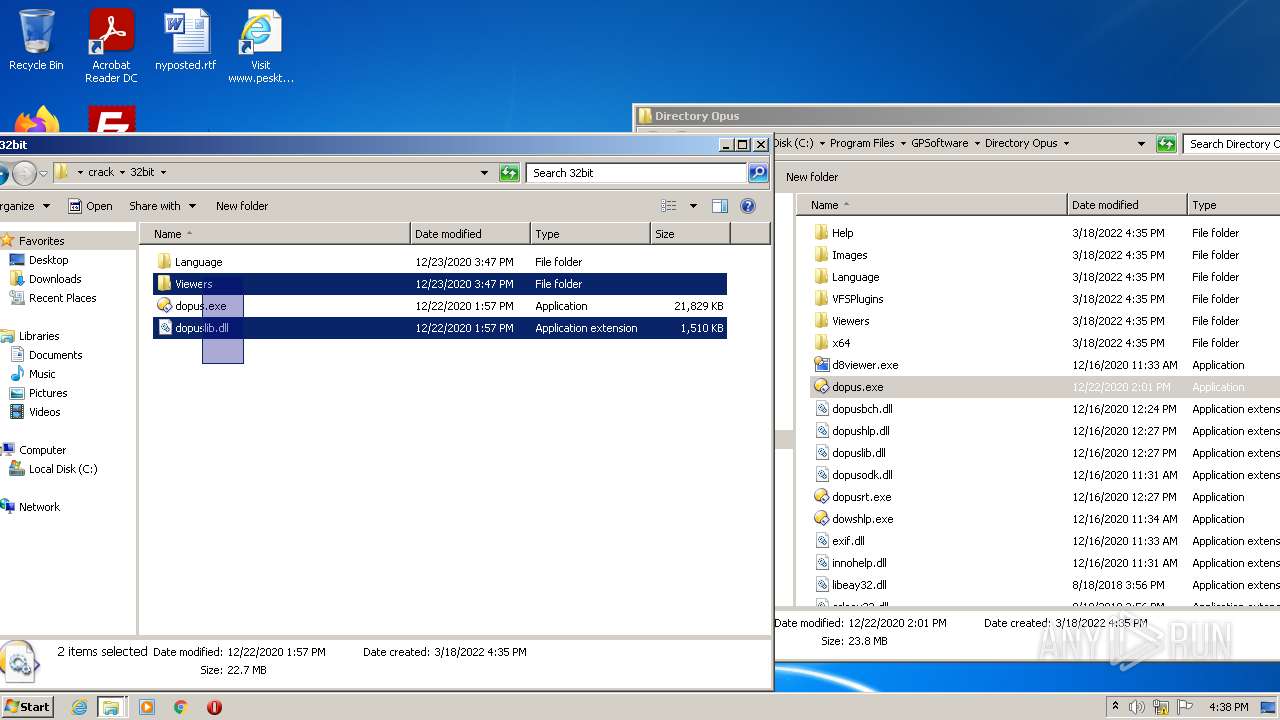Screen dimensions: 1280x720
Task: Click the search magnifier in 32bit window
Action: coord(758,173)
